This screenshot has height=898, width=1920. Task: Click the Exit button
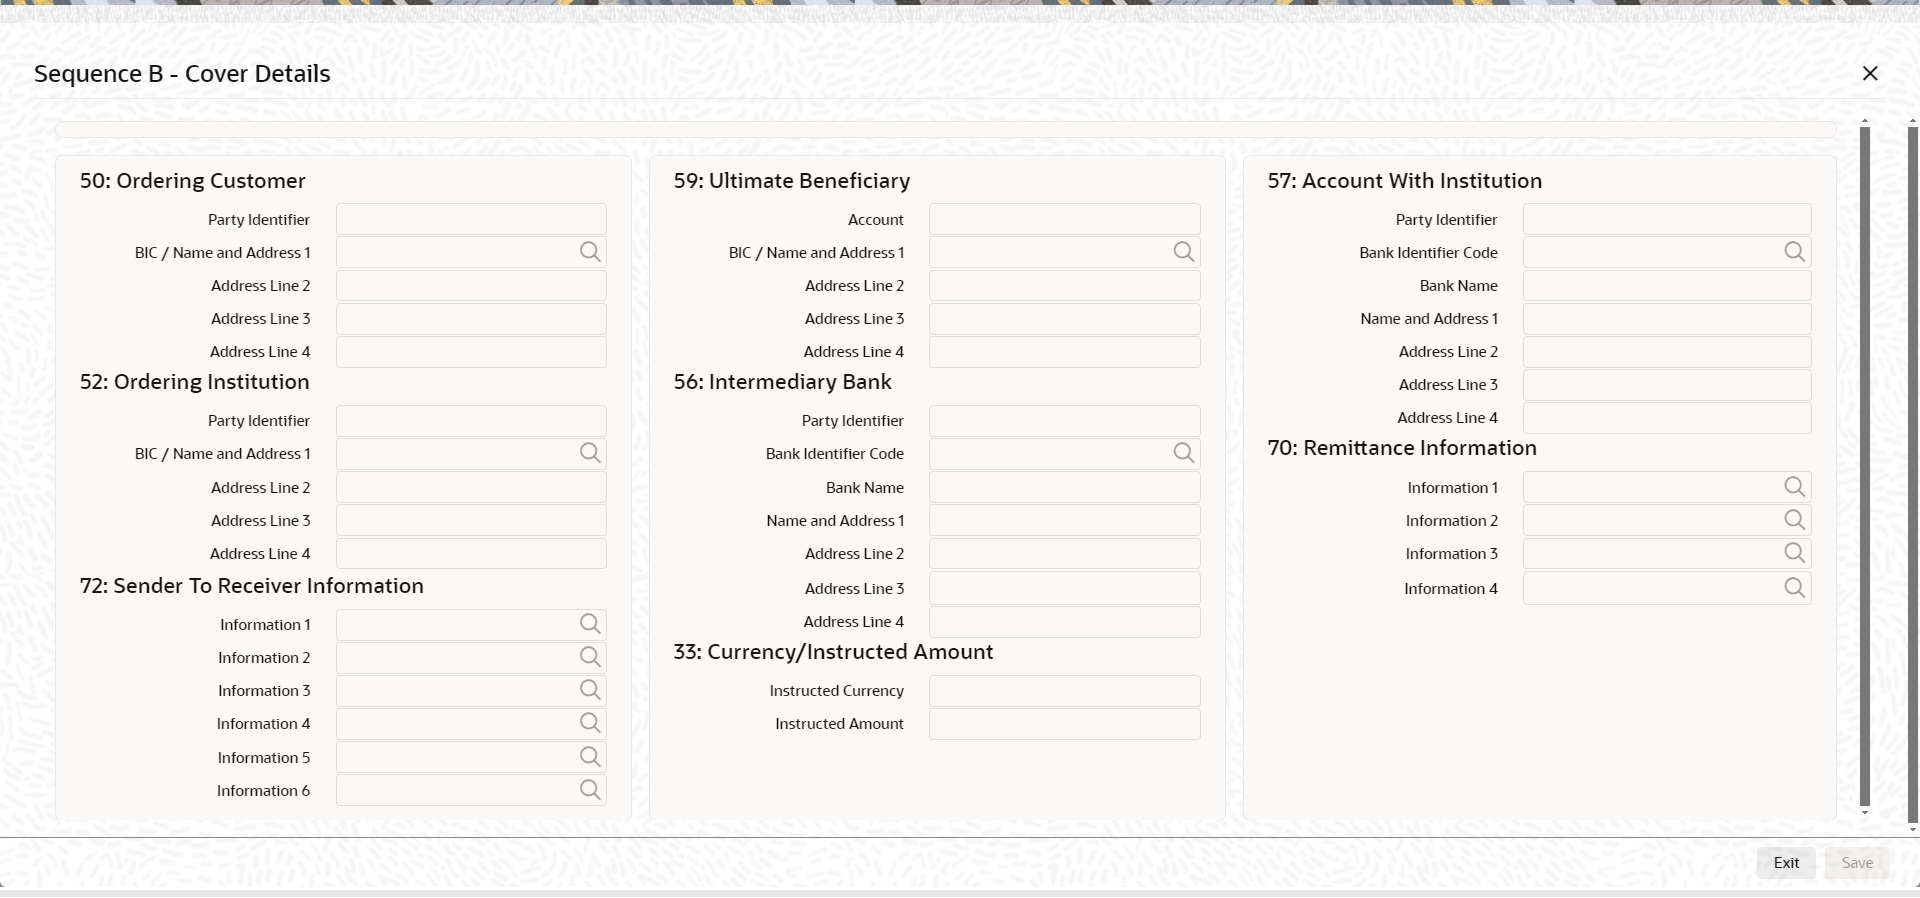(x=1786, y=863)
